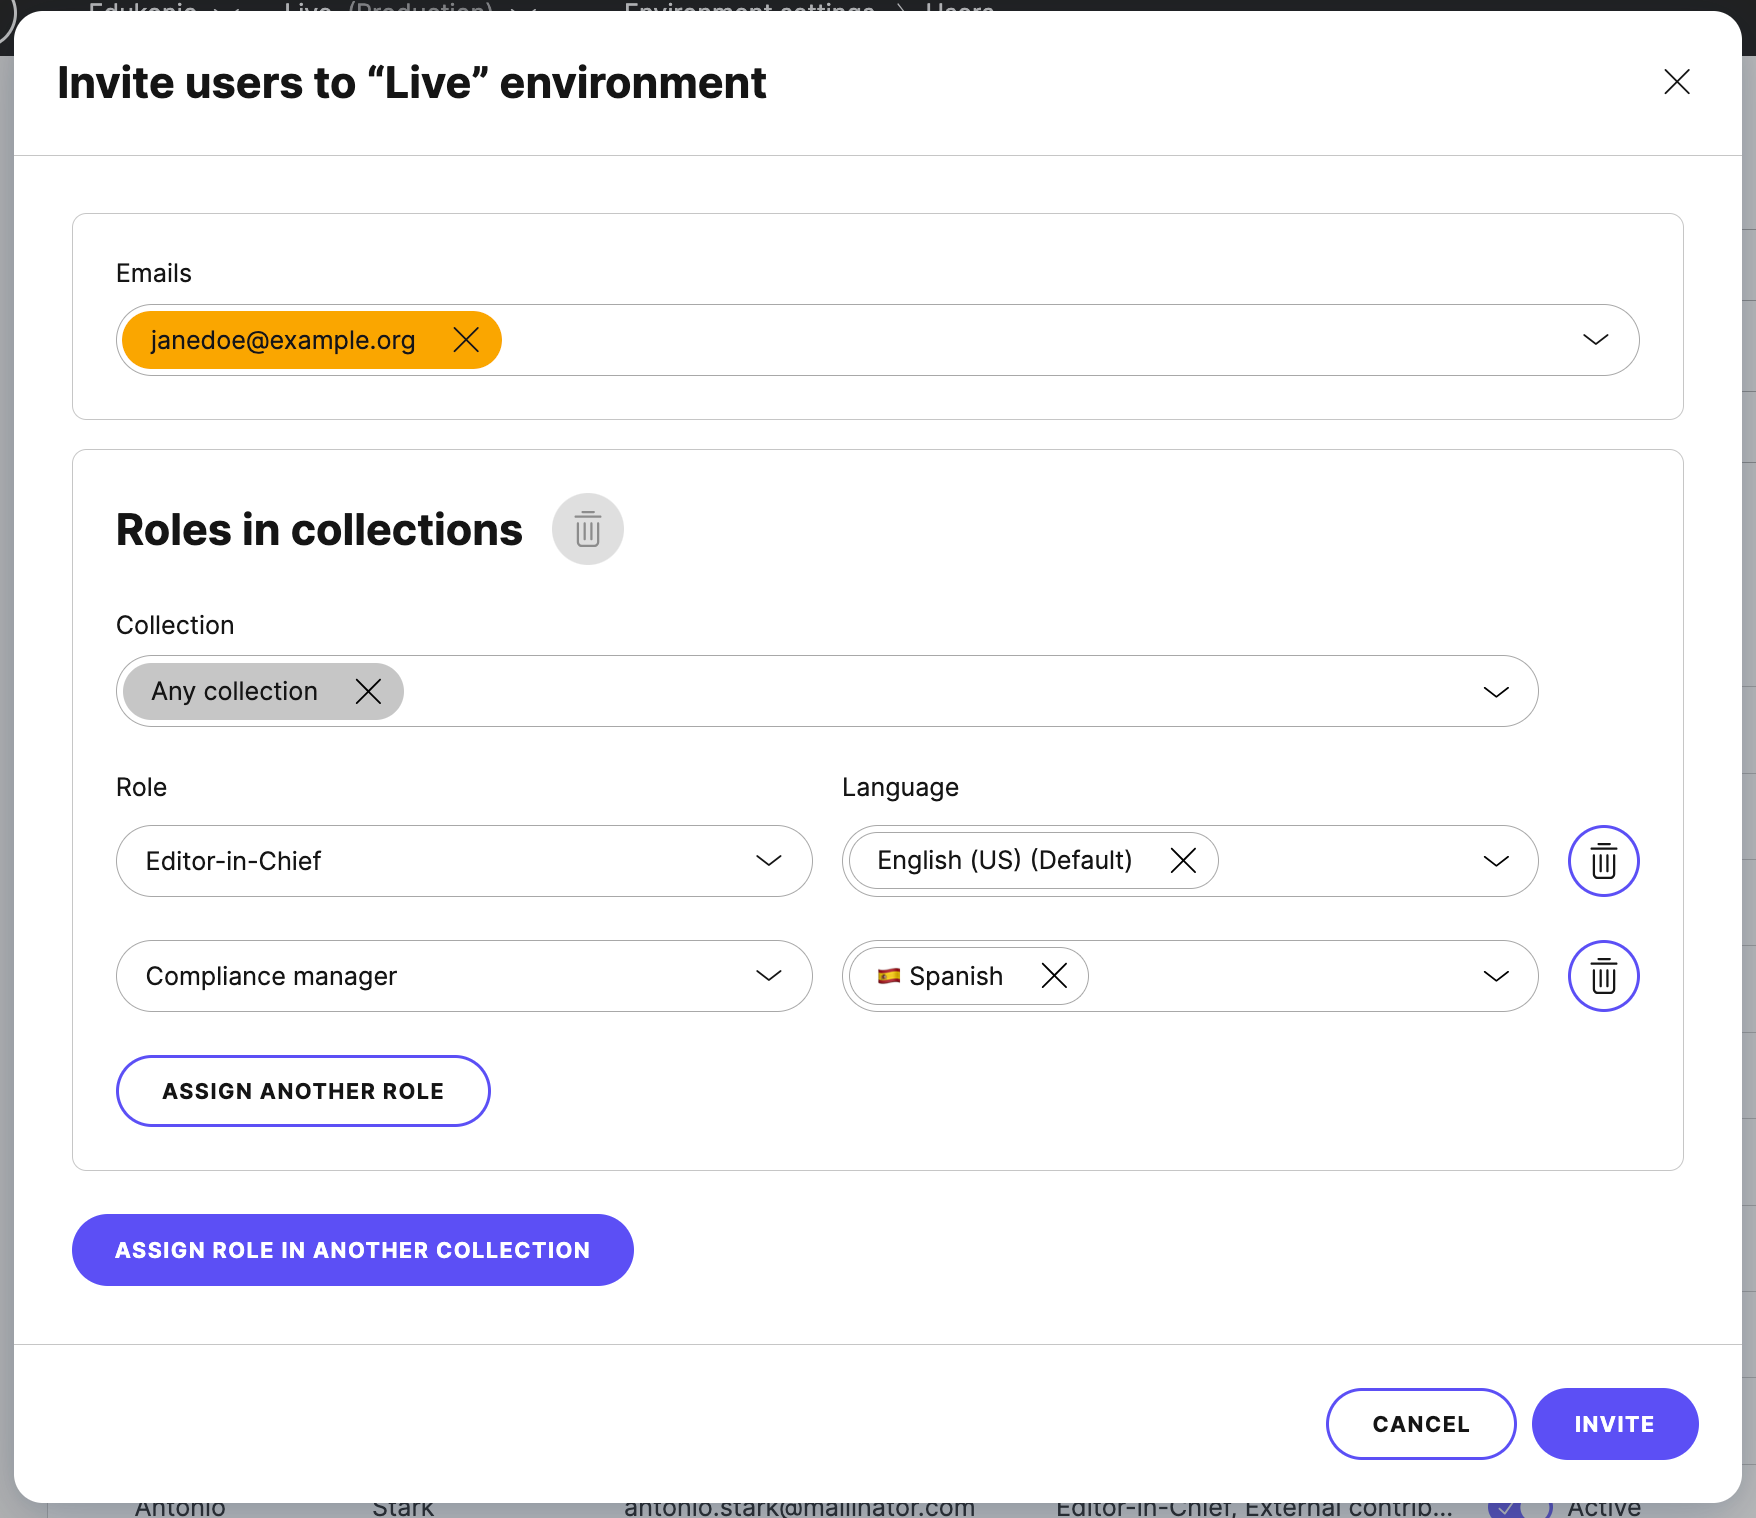Viewport: 1756px width, 1518px height.
Task: Remove the Any collection chip
Action: 368,691
